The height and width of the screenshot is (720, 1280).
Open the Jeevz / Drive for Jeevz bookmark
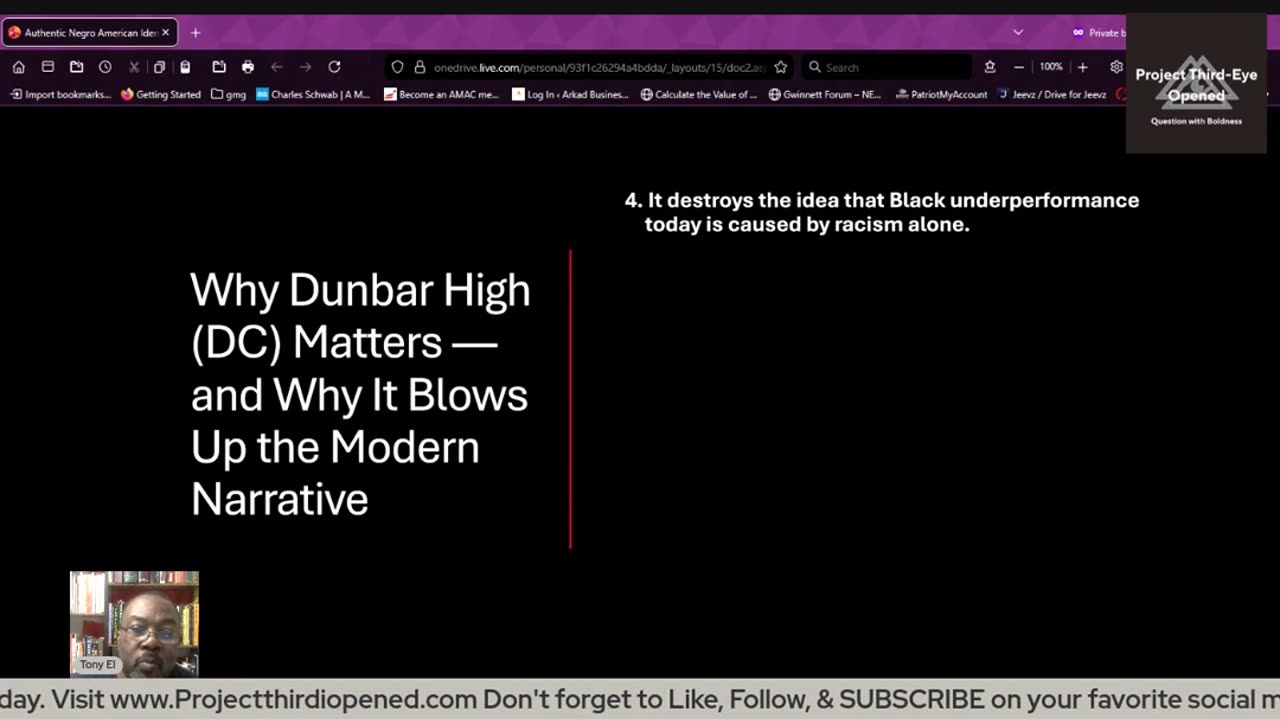(1053, 94)
